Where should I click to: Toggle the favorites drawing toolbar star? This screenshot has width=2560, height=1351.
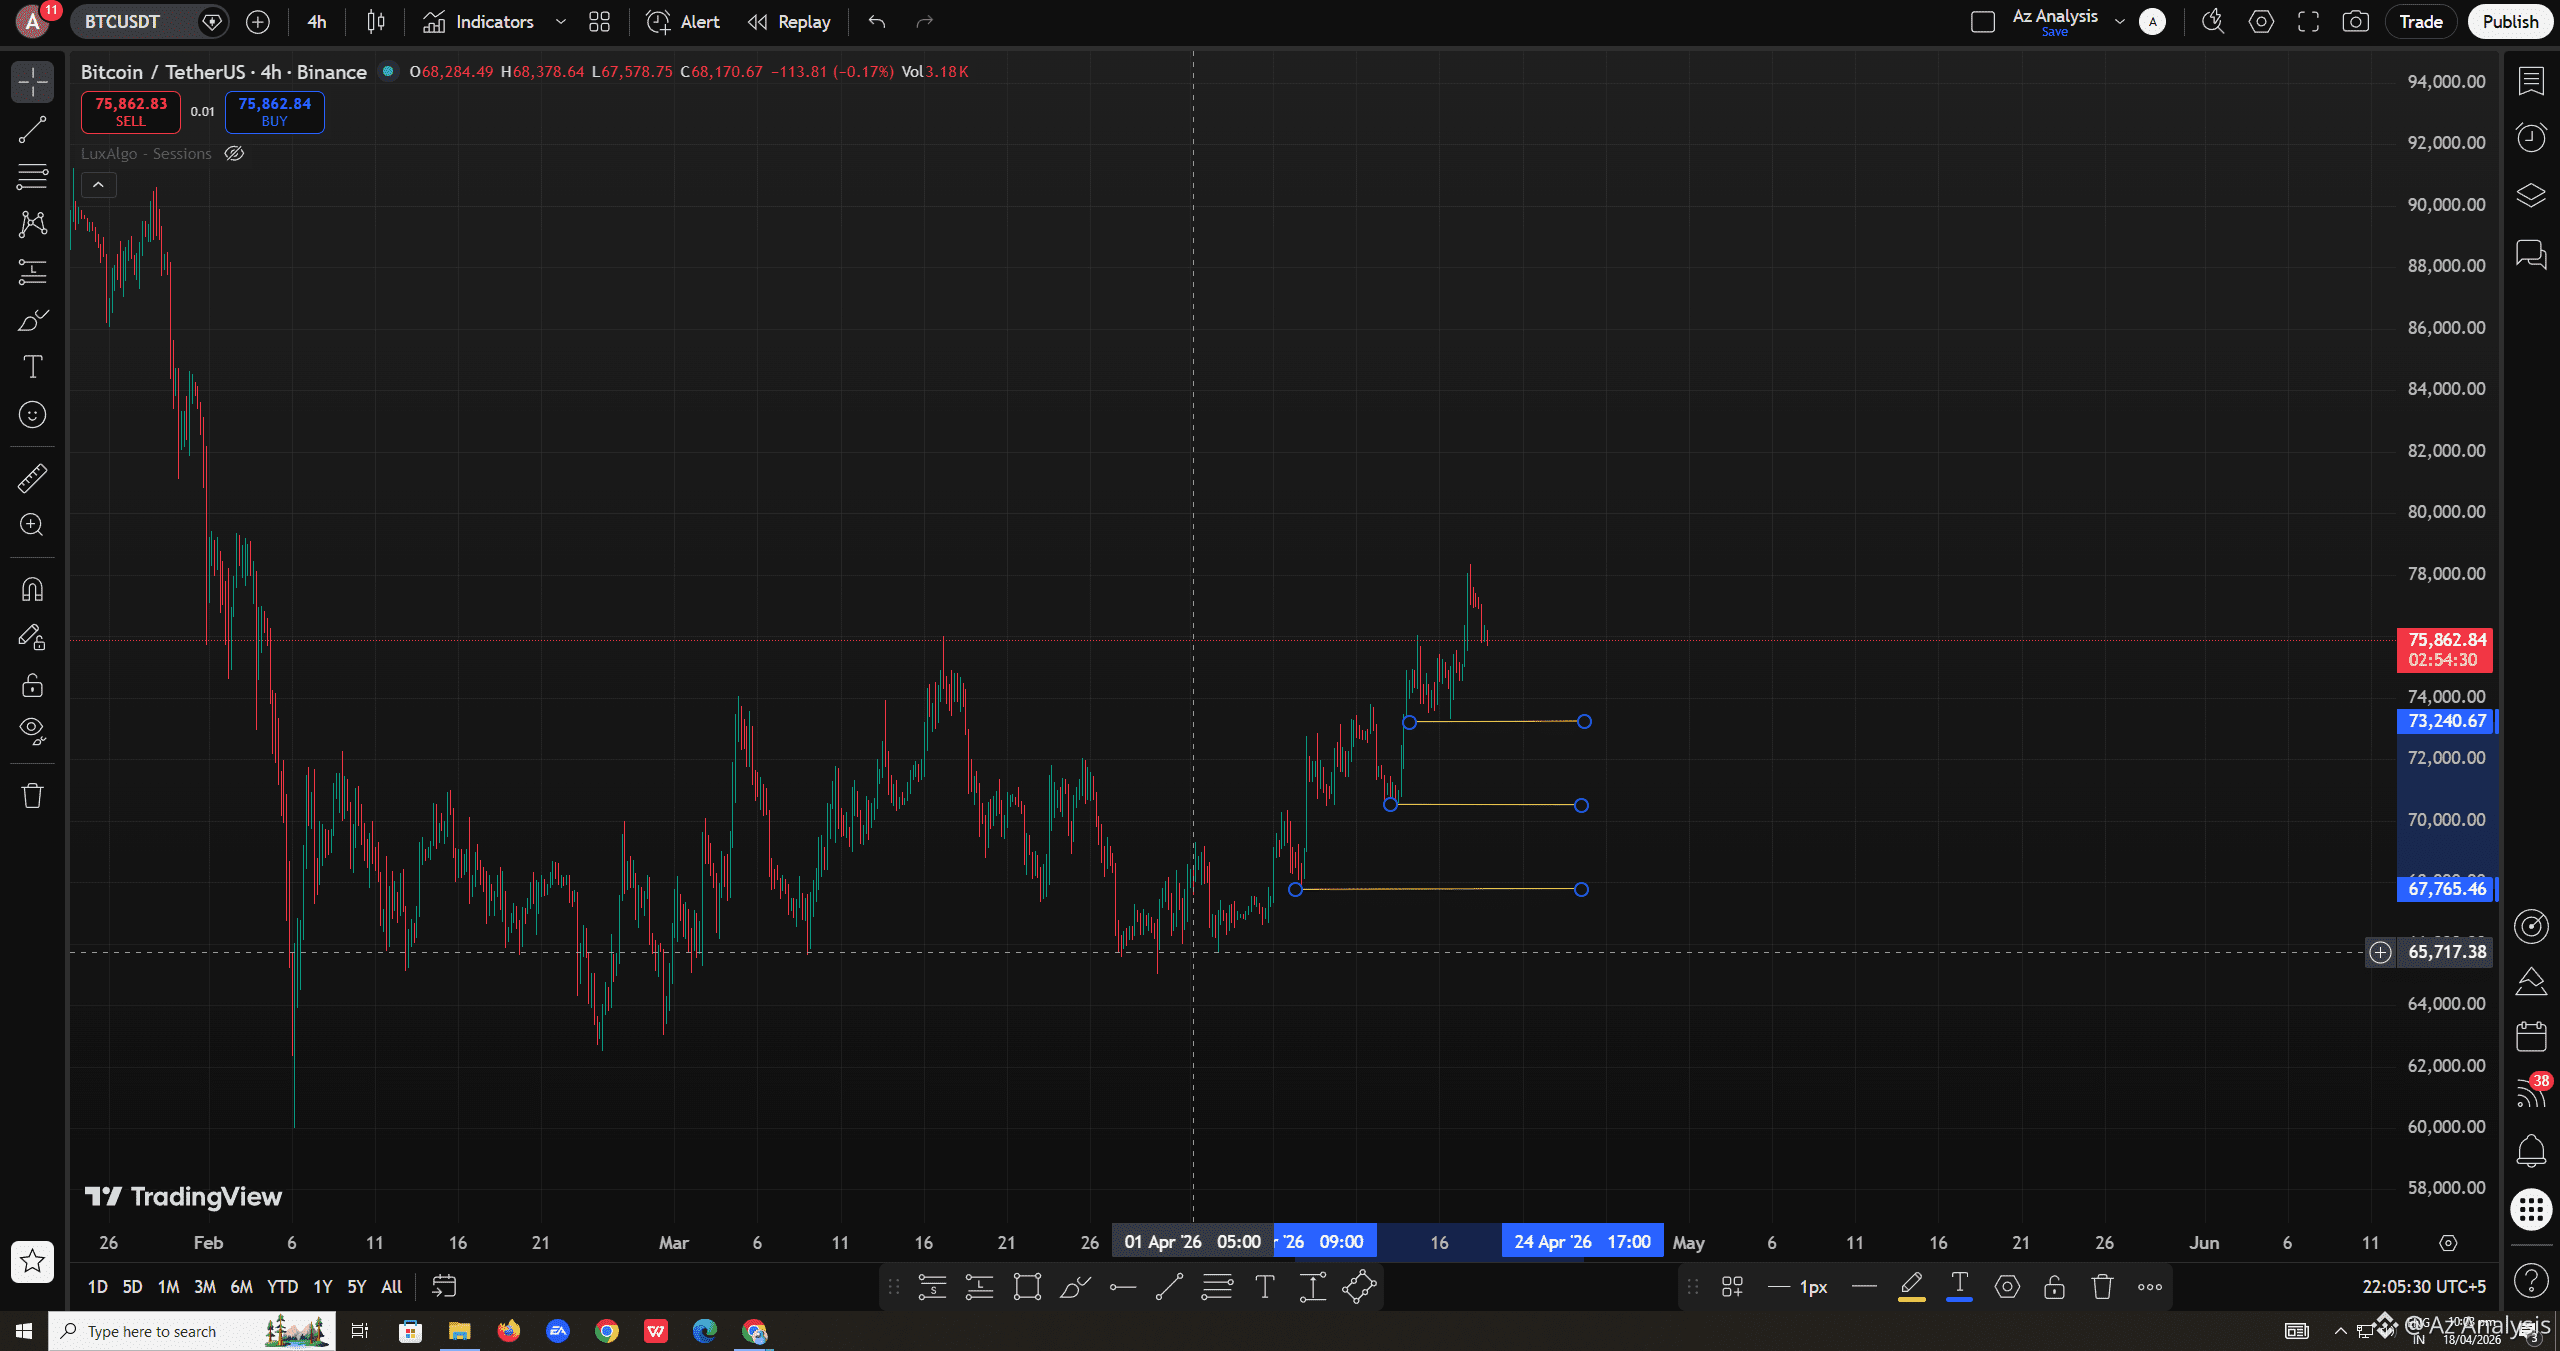pos(32,1262)
